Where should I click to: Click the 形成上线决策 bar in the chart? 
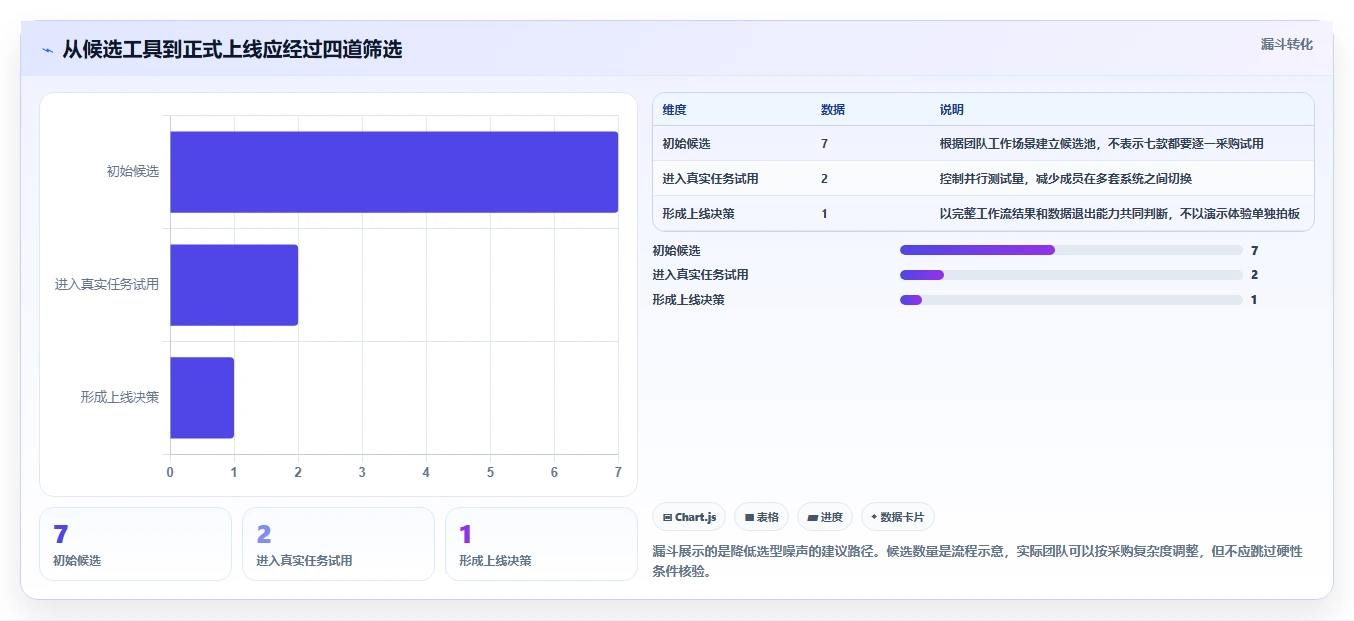[x=202, y=398]
